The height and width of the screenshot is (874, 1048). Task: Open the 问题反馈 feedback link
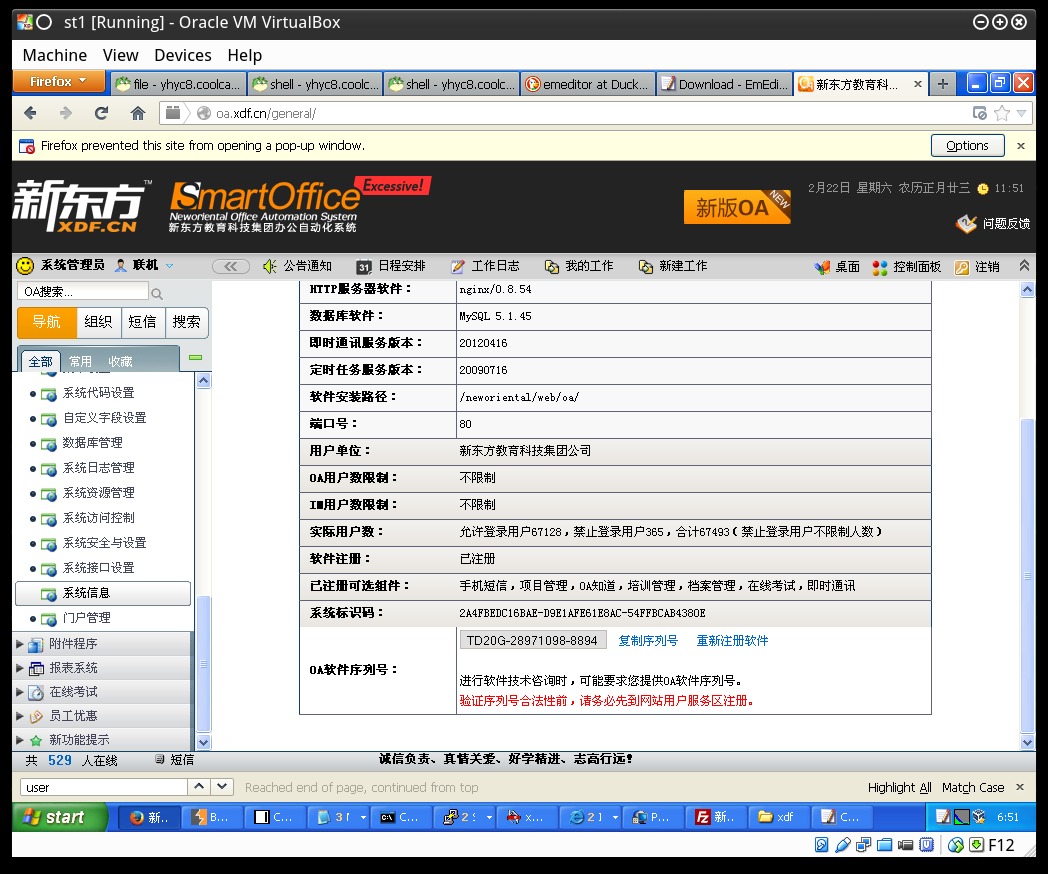[993, 224]
